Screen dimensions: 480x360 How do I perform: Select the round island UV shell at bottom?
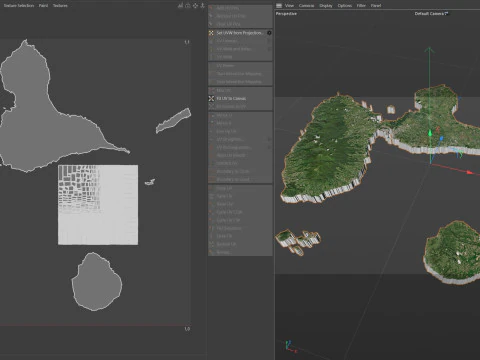click(x=97, y=282)
